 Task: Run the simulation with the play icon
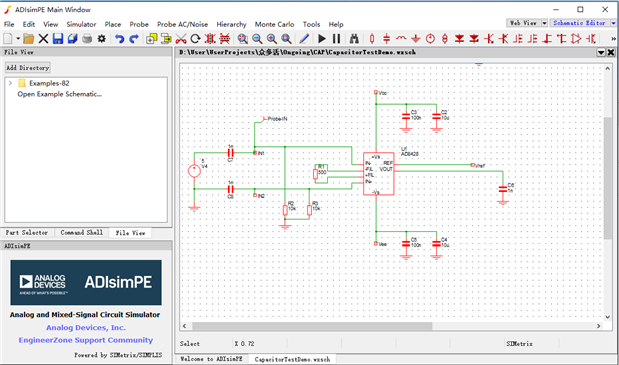coord(322,39)
